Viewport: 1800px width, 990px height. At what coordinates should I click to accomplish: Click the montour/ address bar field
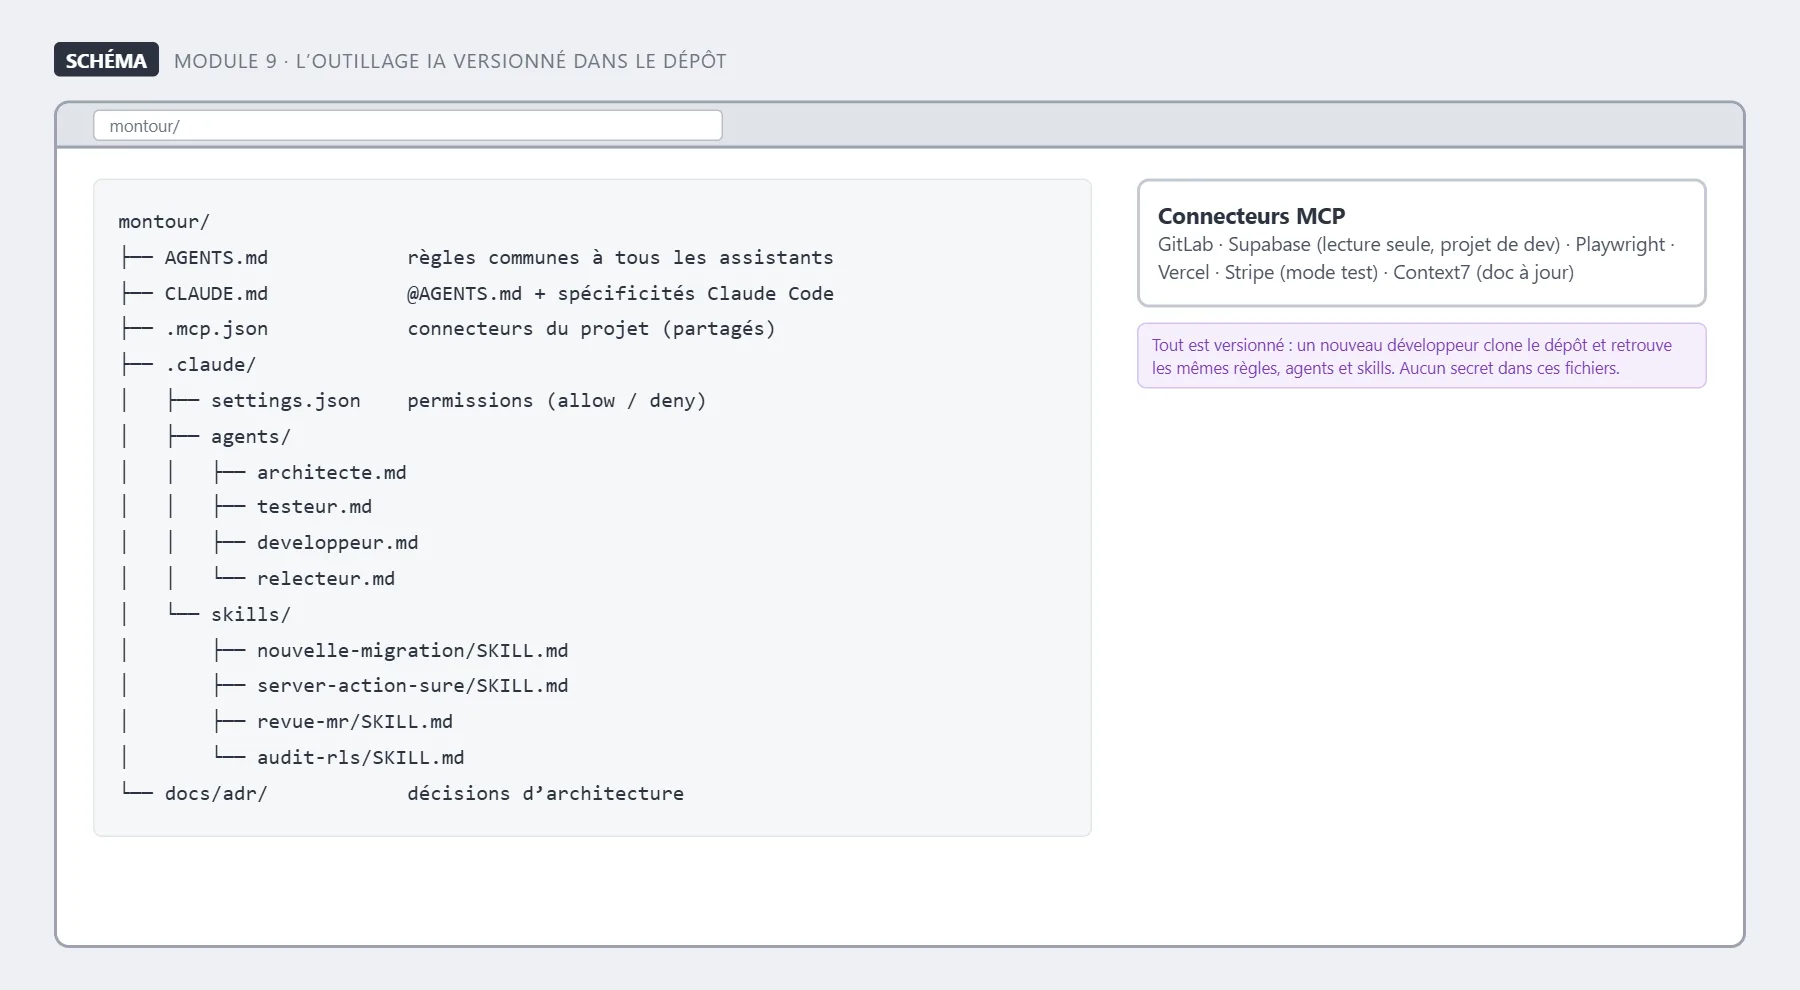click(407, 126)
